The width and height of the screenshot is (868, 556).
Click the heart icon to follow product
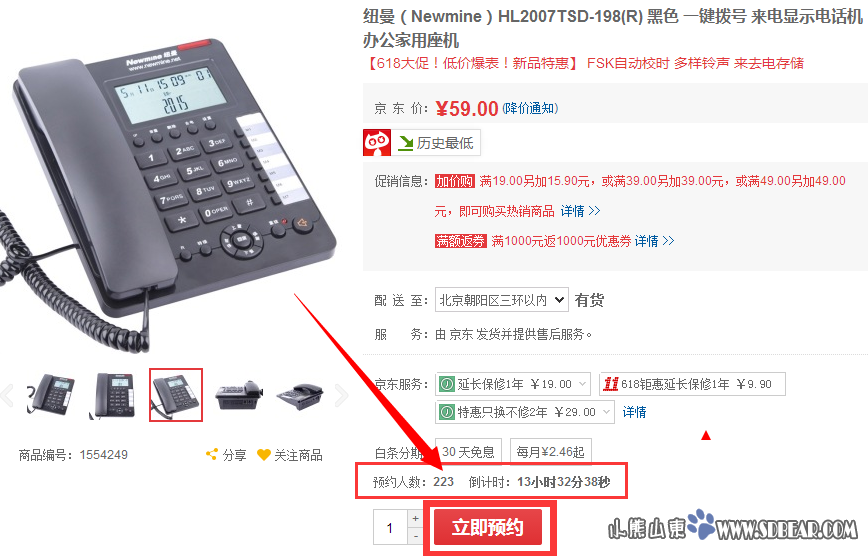click(264, 455)
